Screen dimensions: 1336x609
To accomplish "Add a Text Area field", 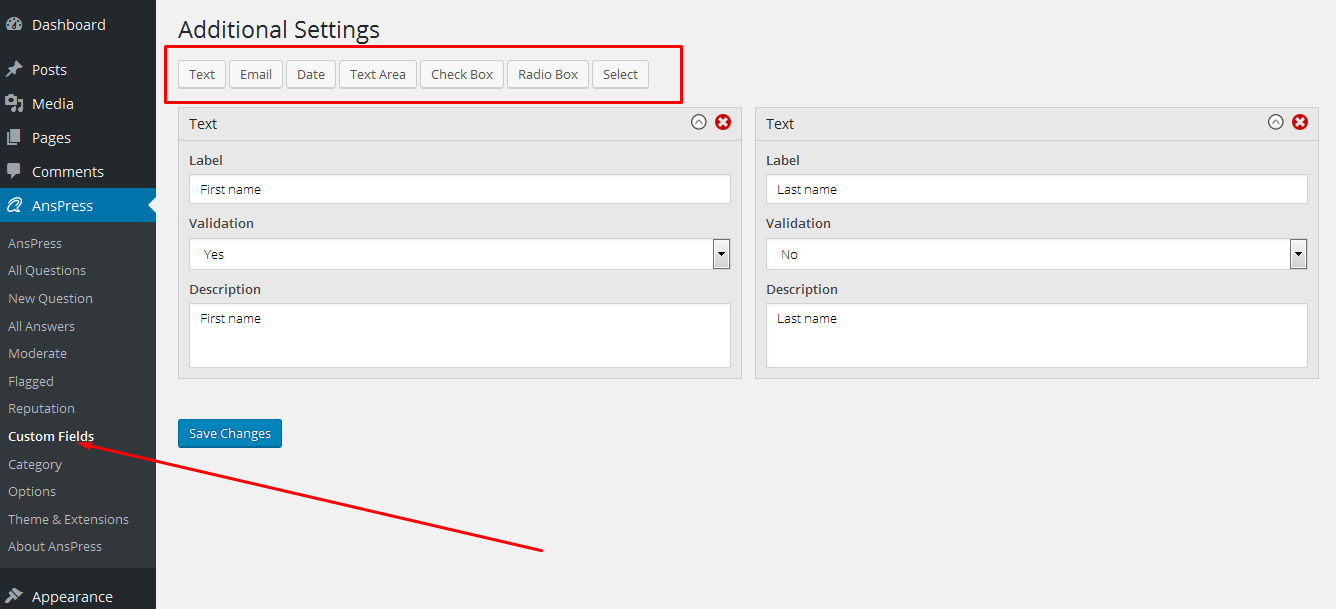I will [378, 74].
